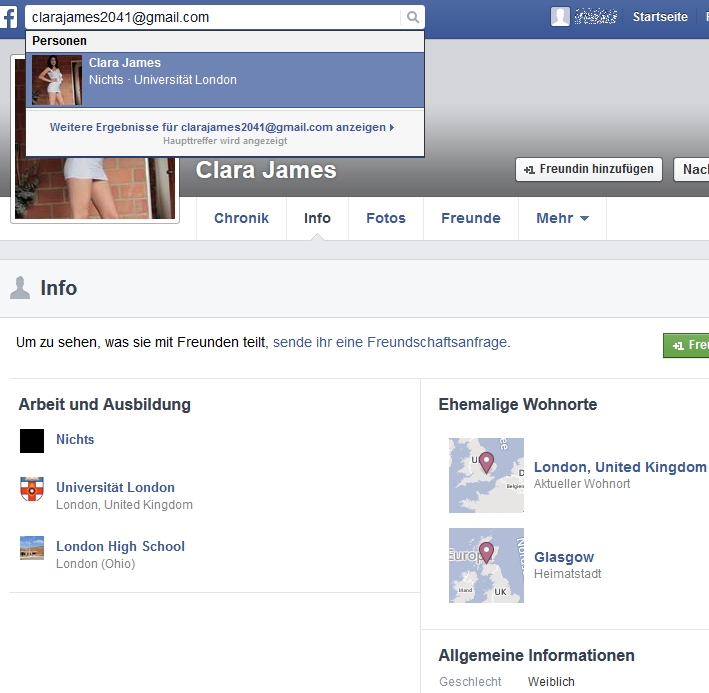709x693 pixels.
Task: Open the Freunde tab
Action: tap(471, 218)
